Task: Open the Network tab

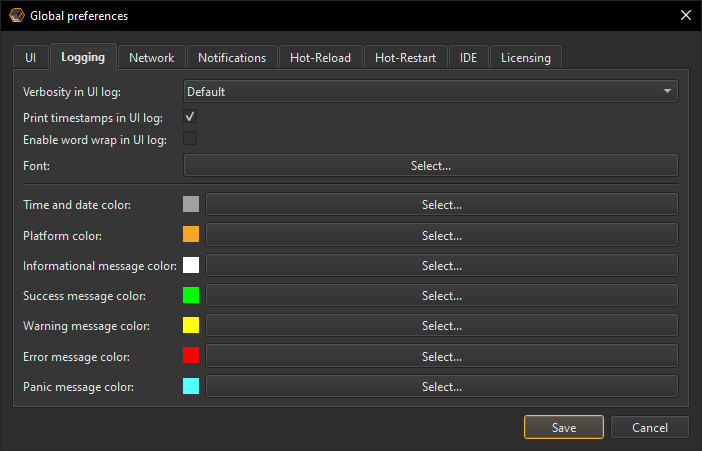Action: (151, 58)
